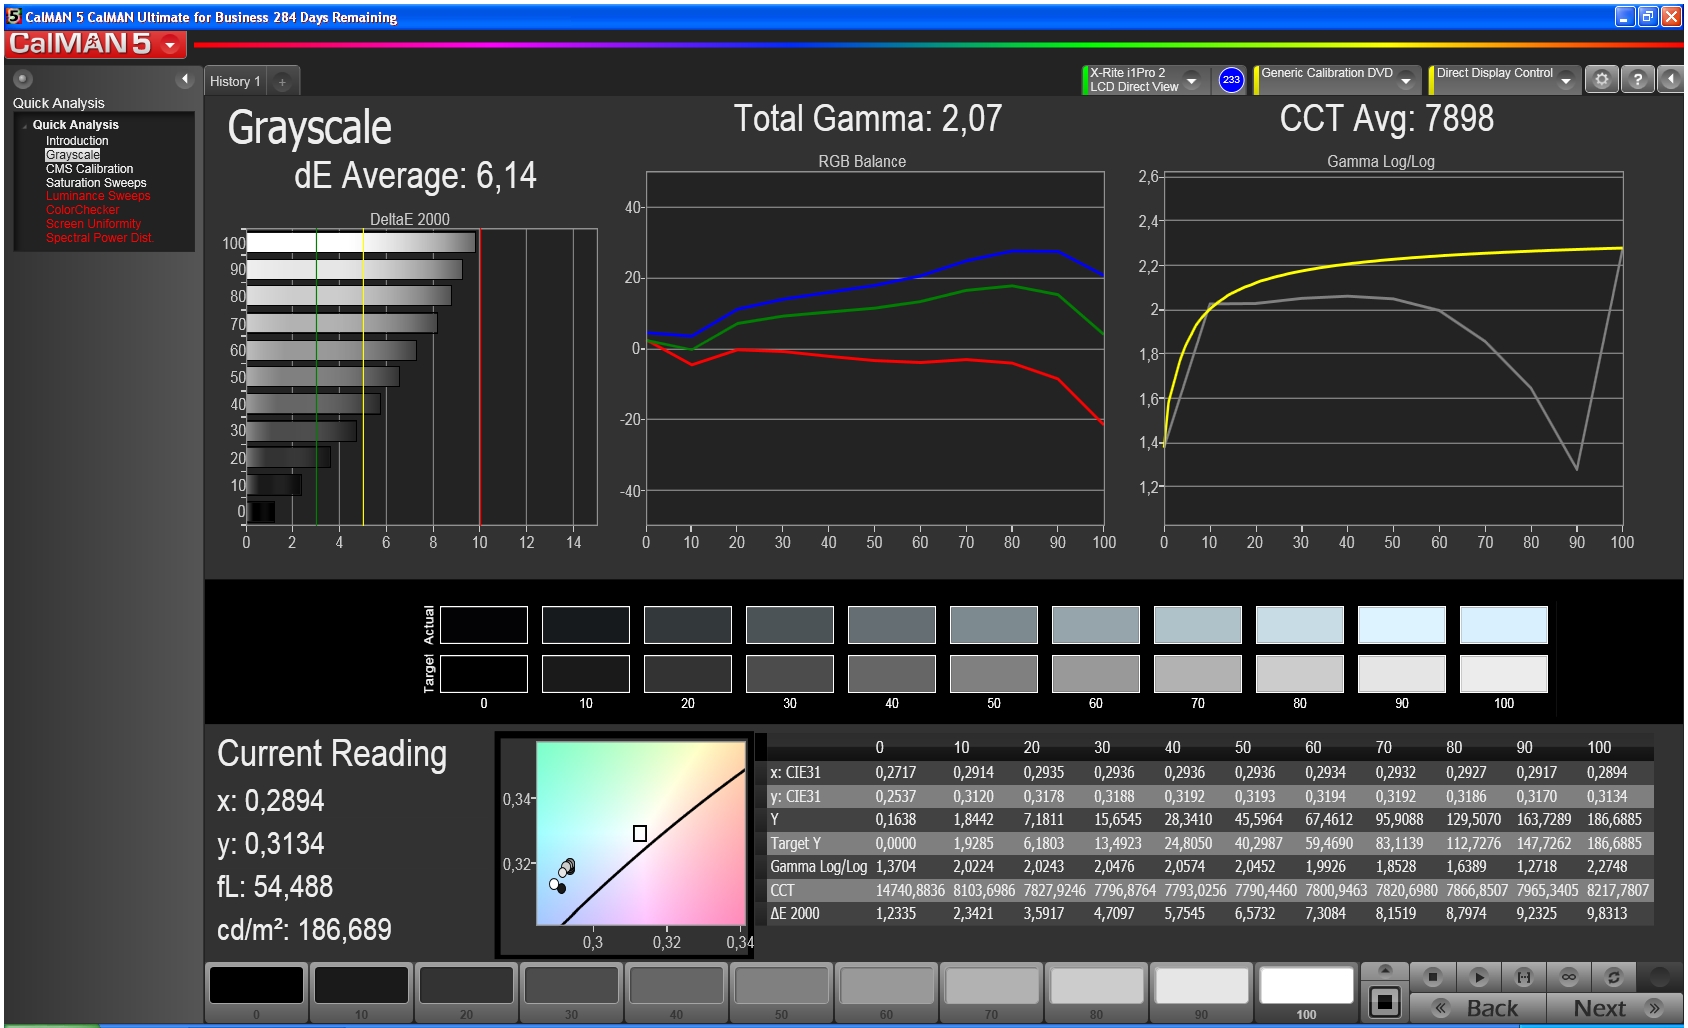Open the Saturation Sweeps step
This screenshot has width=1688, height=1028.
(96, 183)
